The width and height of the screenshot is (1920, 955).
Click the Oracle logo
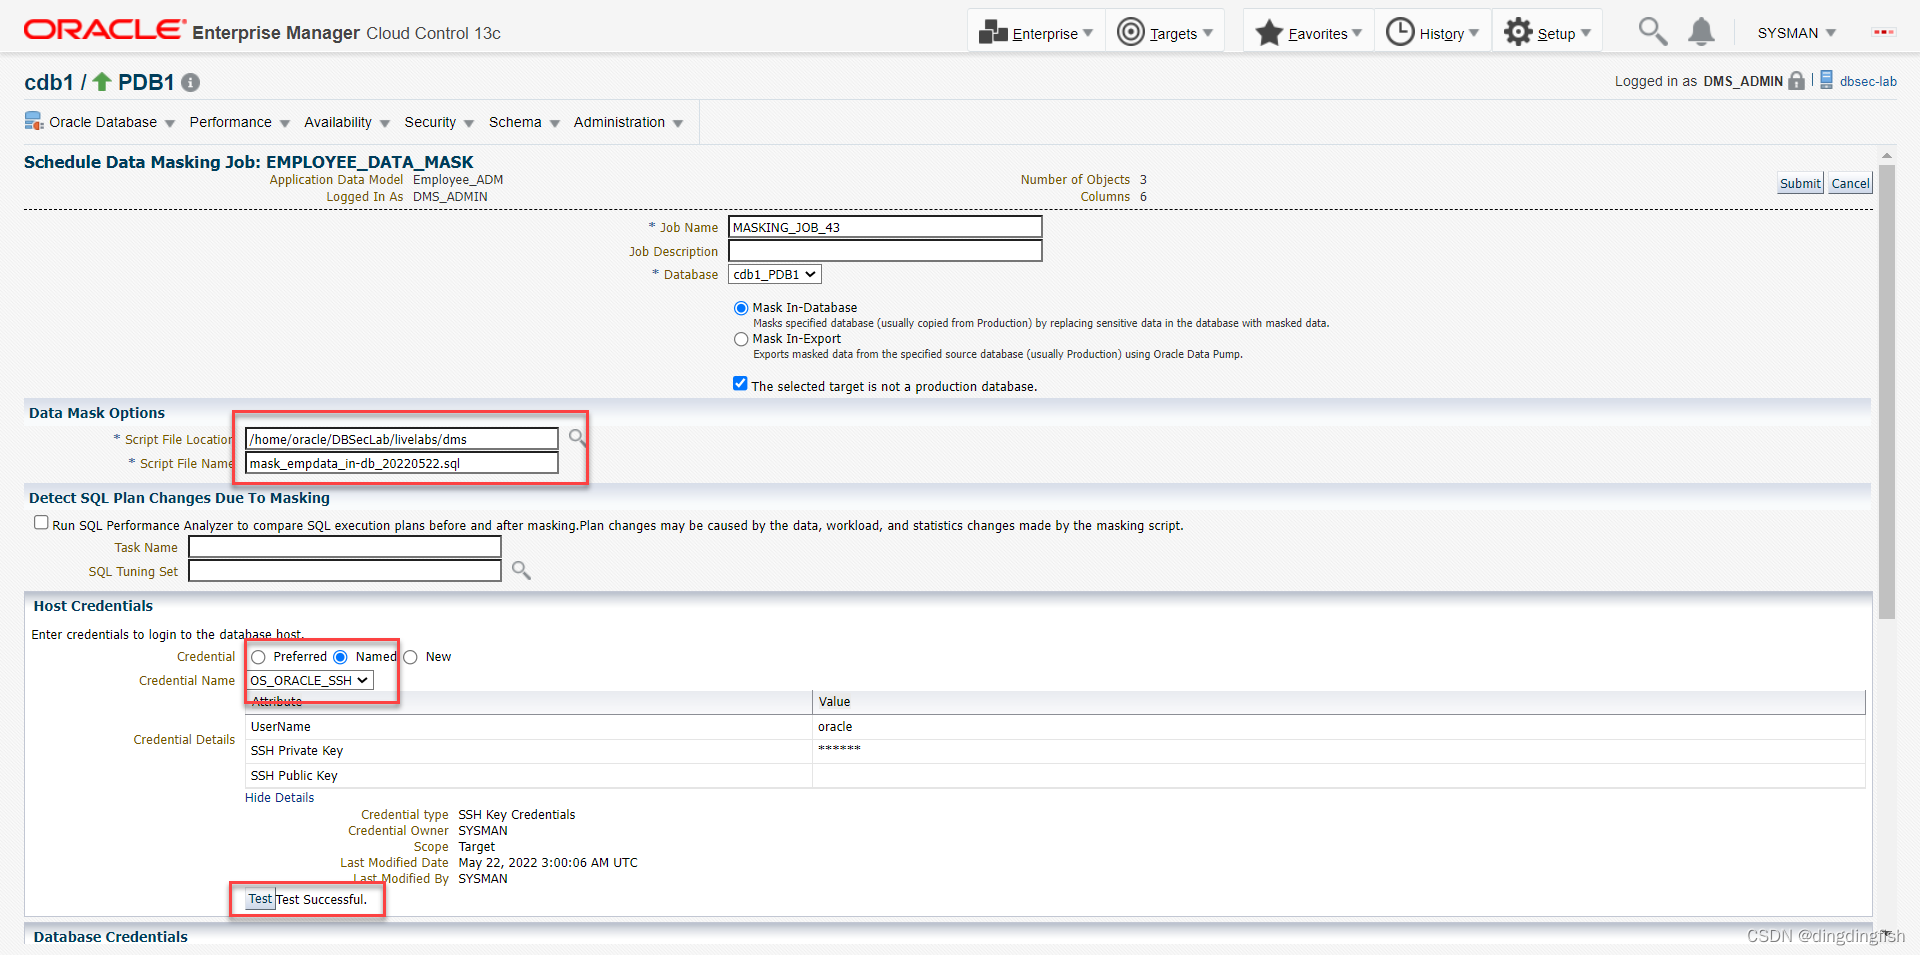click(105, 30)
